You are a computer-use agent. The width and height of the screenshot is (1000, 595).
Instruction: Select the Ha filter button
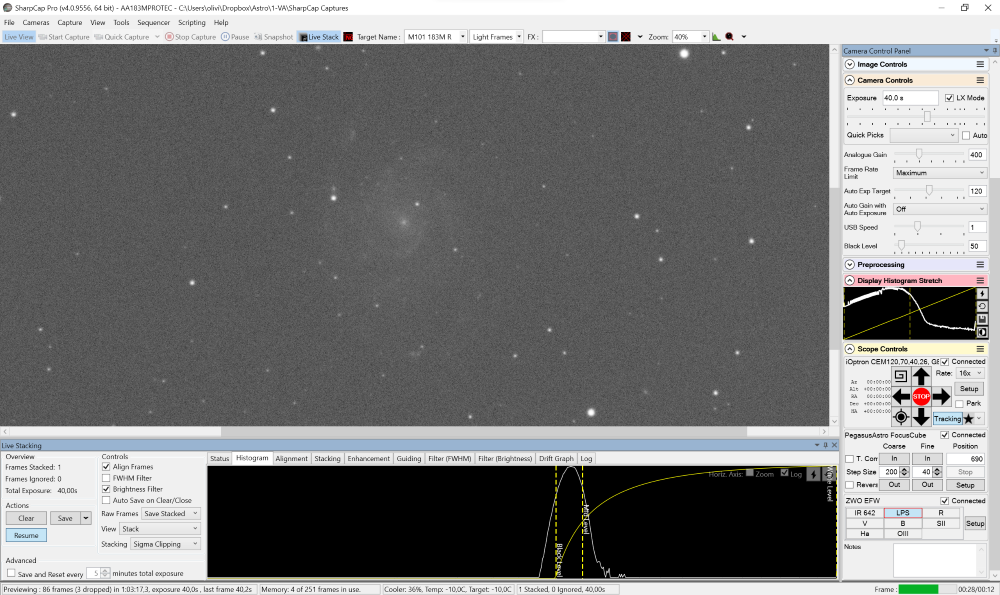point(864,533)
